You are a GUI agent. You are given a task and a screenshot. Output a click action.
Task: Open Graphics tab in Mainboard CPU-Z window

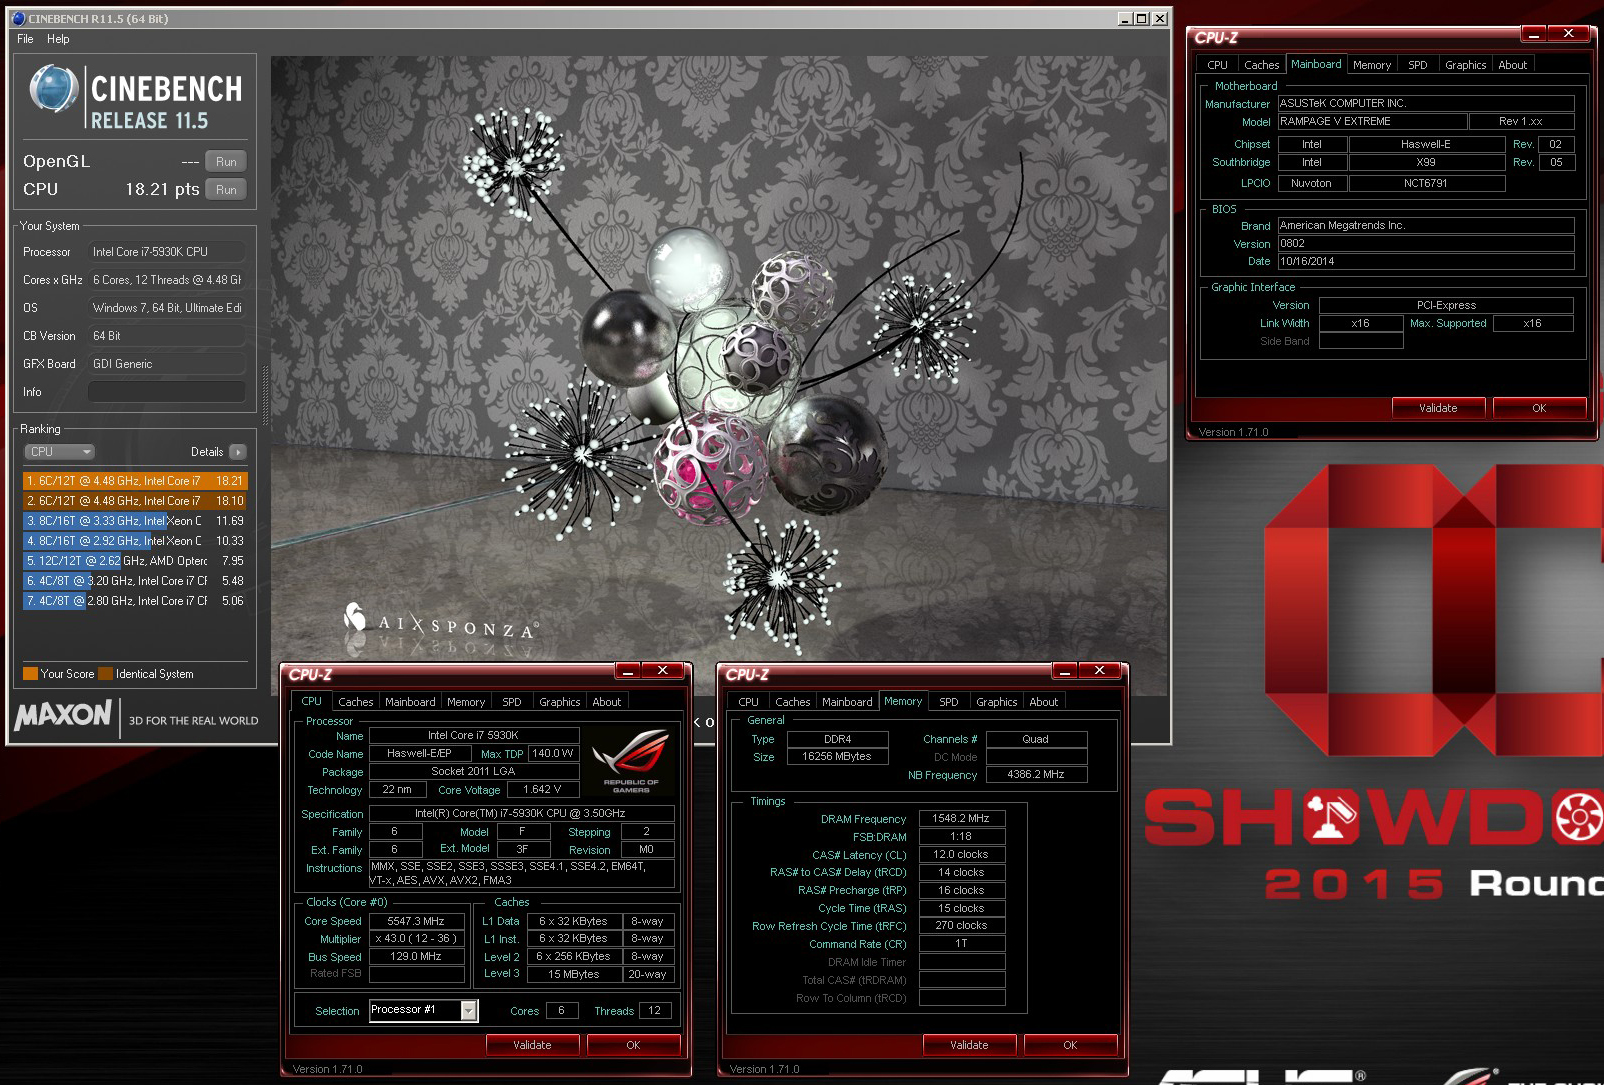[x=1465, y=65]
